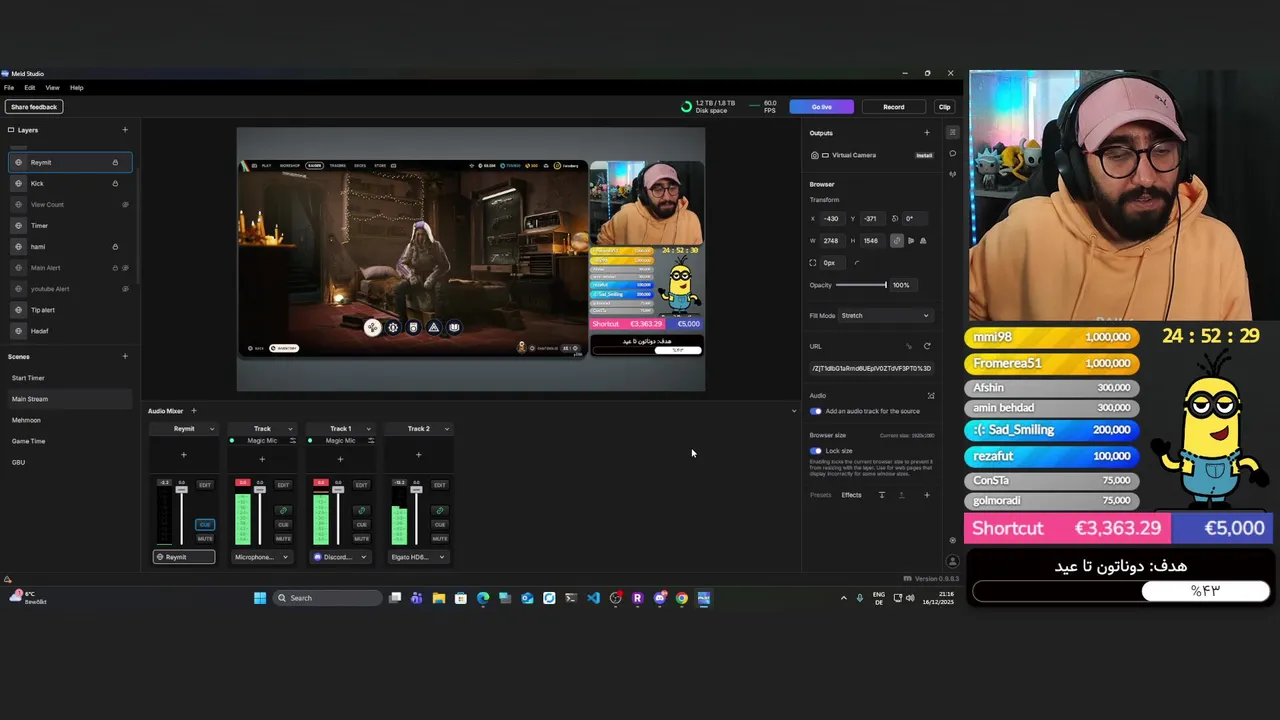Image resolution: width=1280 pixels, height=720 pixels.
Task: Click the Go live button
Action: point(821,107)
